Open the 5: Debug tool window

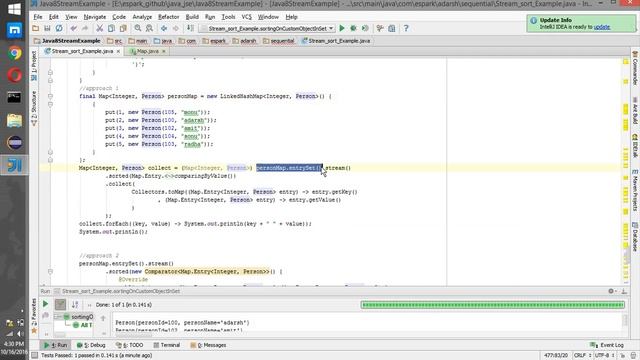(91, 345)
